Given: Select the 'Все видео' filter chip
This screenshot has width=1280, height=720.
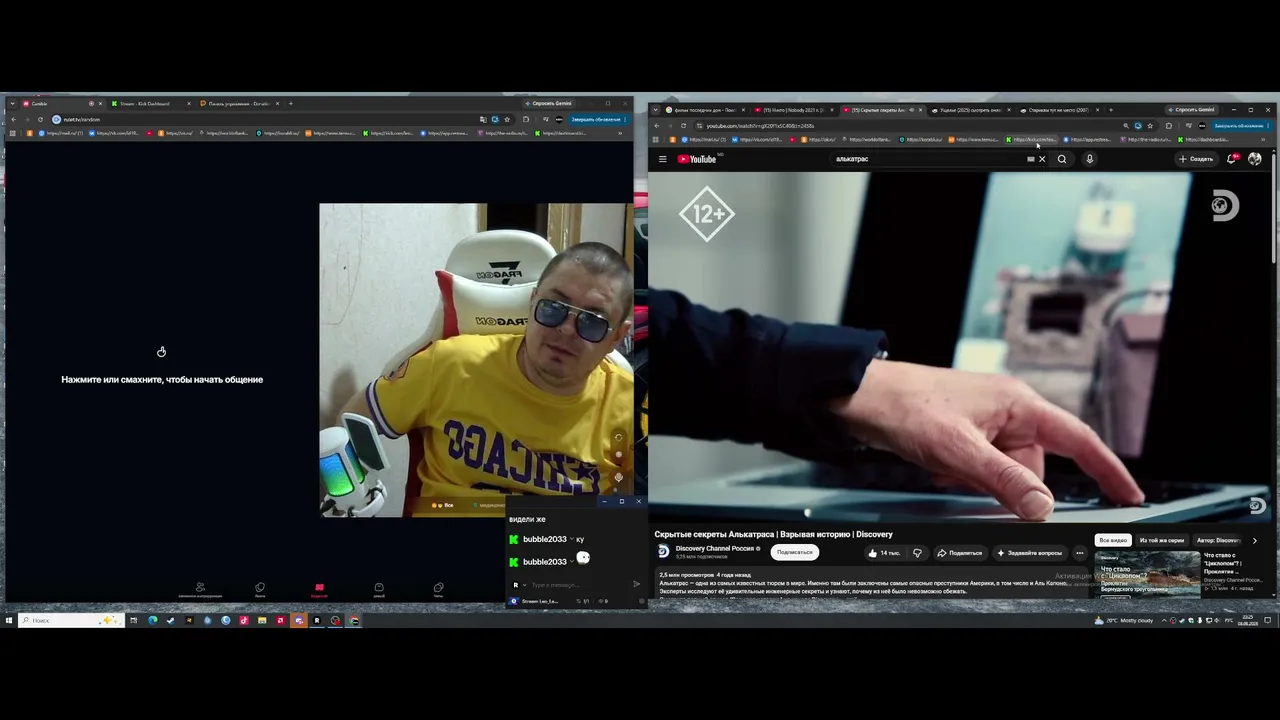Looking at the screenshot, I should point(1113,540).
